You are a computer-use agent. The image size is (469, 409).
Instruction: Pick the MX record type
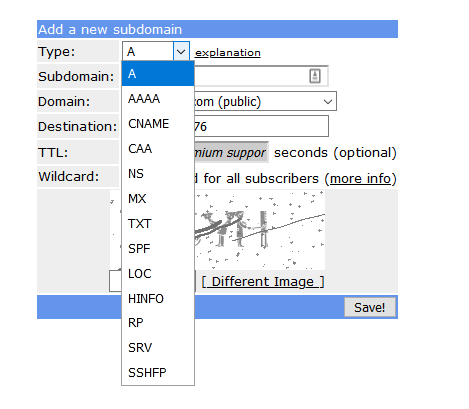tap(158, 199)
